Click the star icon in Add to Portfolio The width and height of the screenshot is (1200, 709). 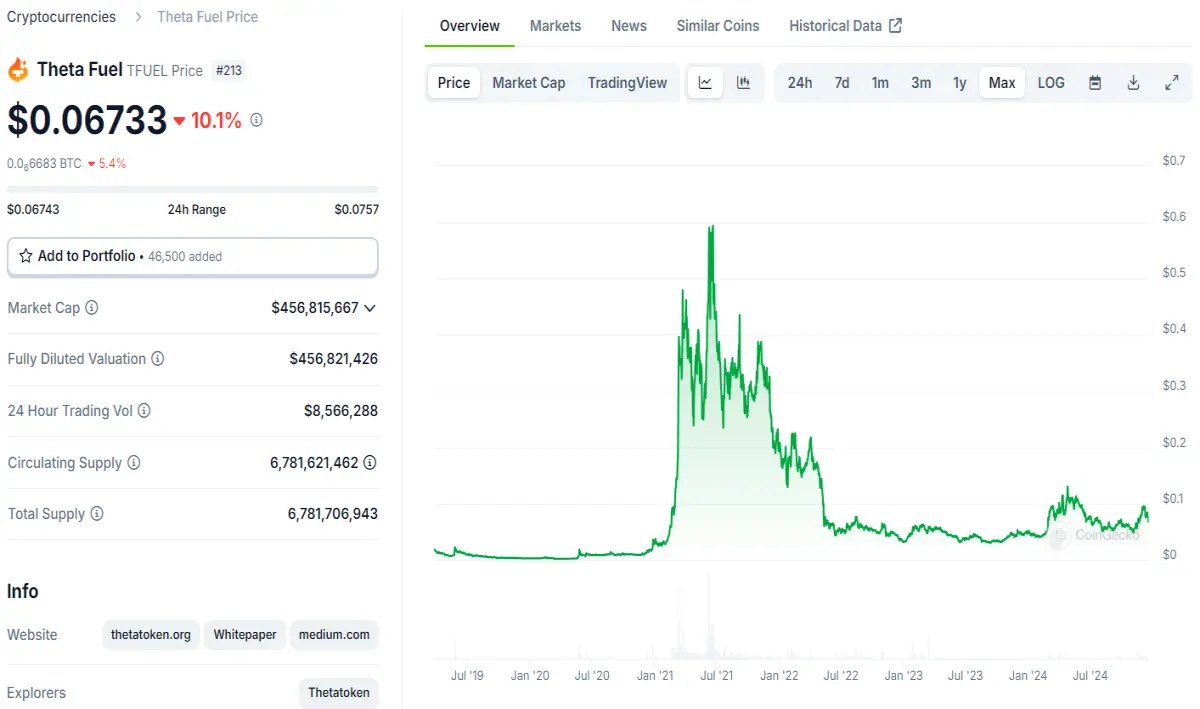click(26, 256)
